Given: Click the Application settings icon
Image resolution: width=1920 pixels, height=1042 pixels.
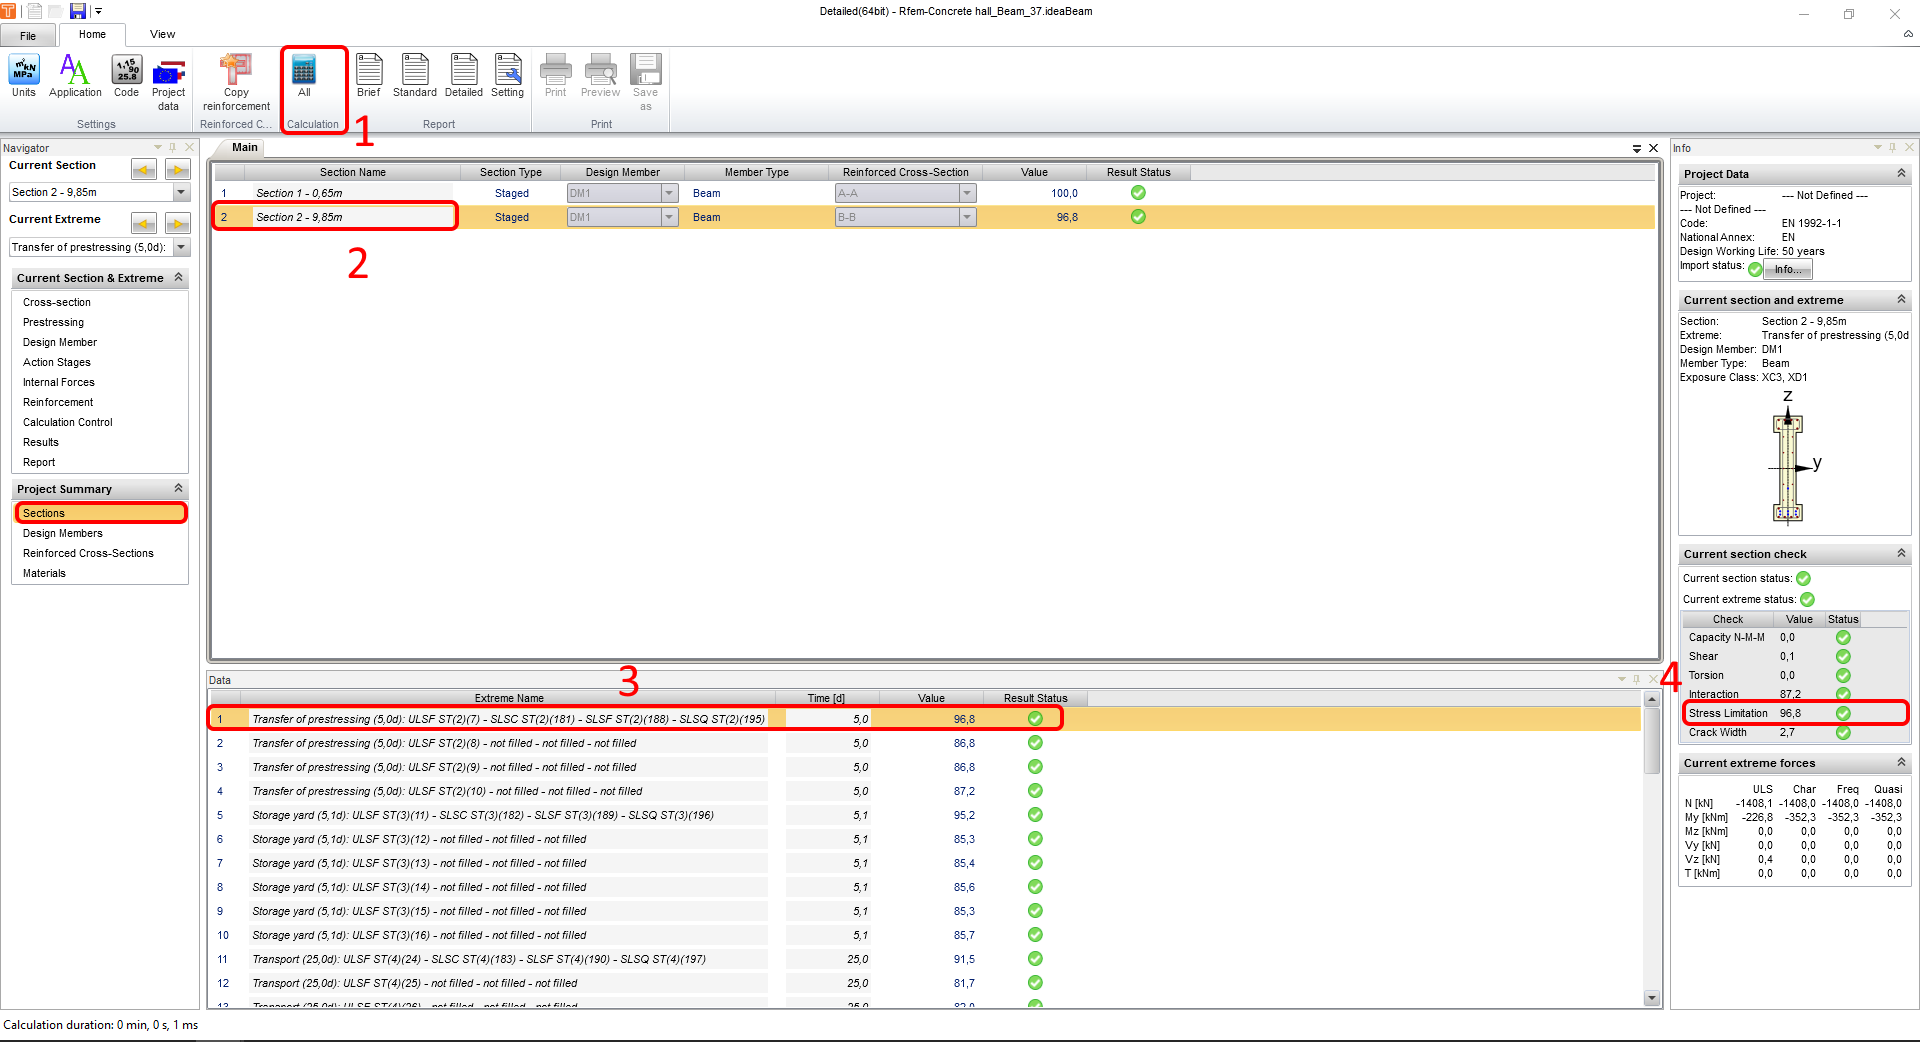Looking at the screenshot, I should point(75,76).
